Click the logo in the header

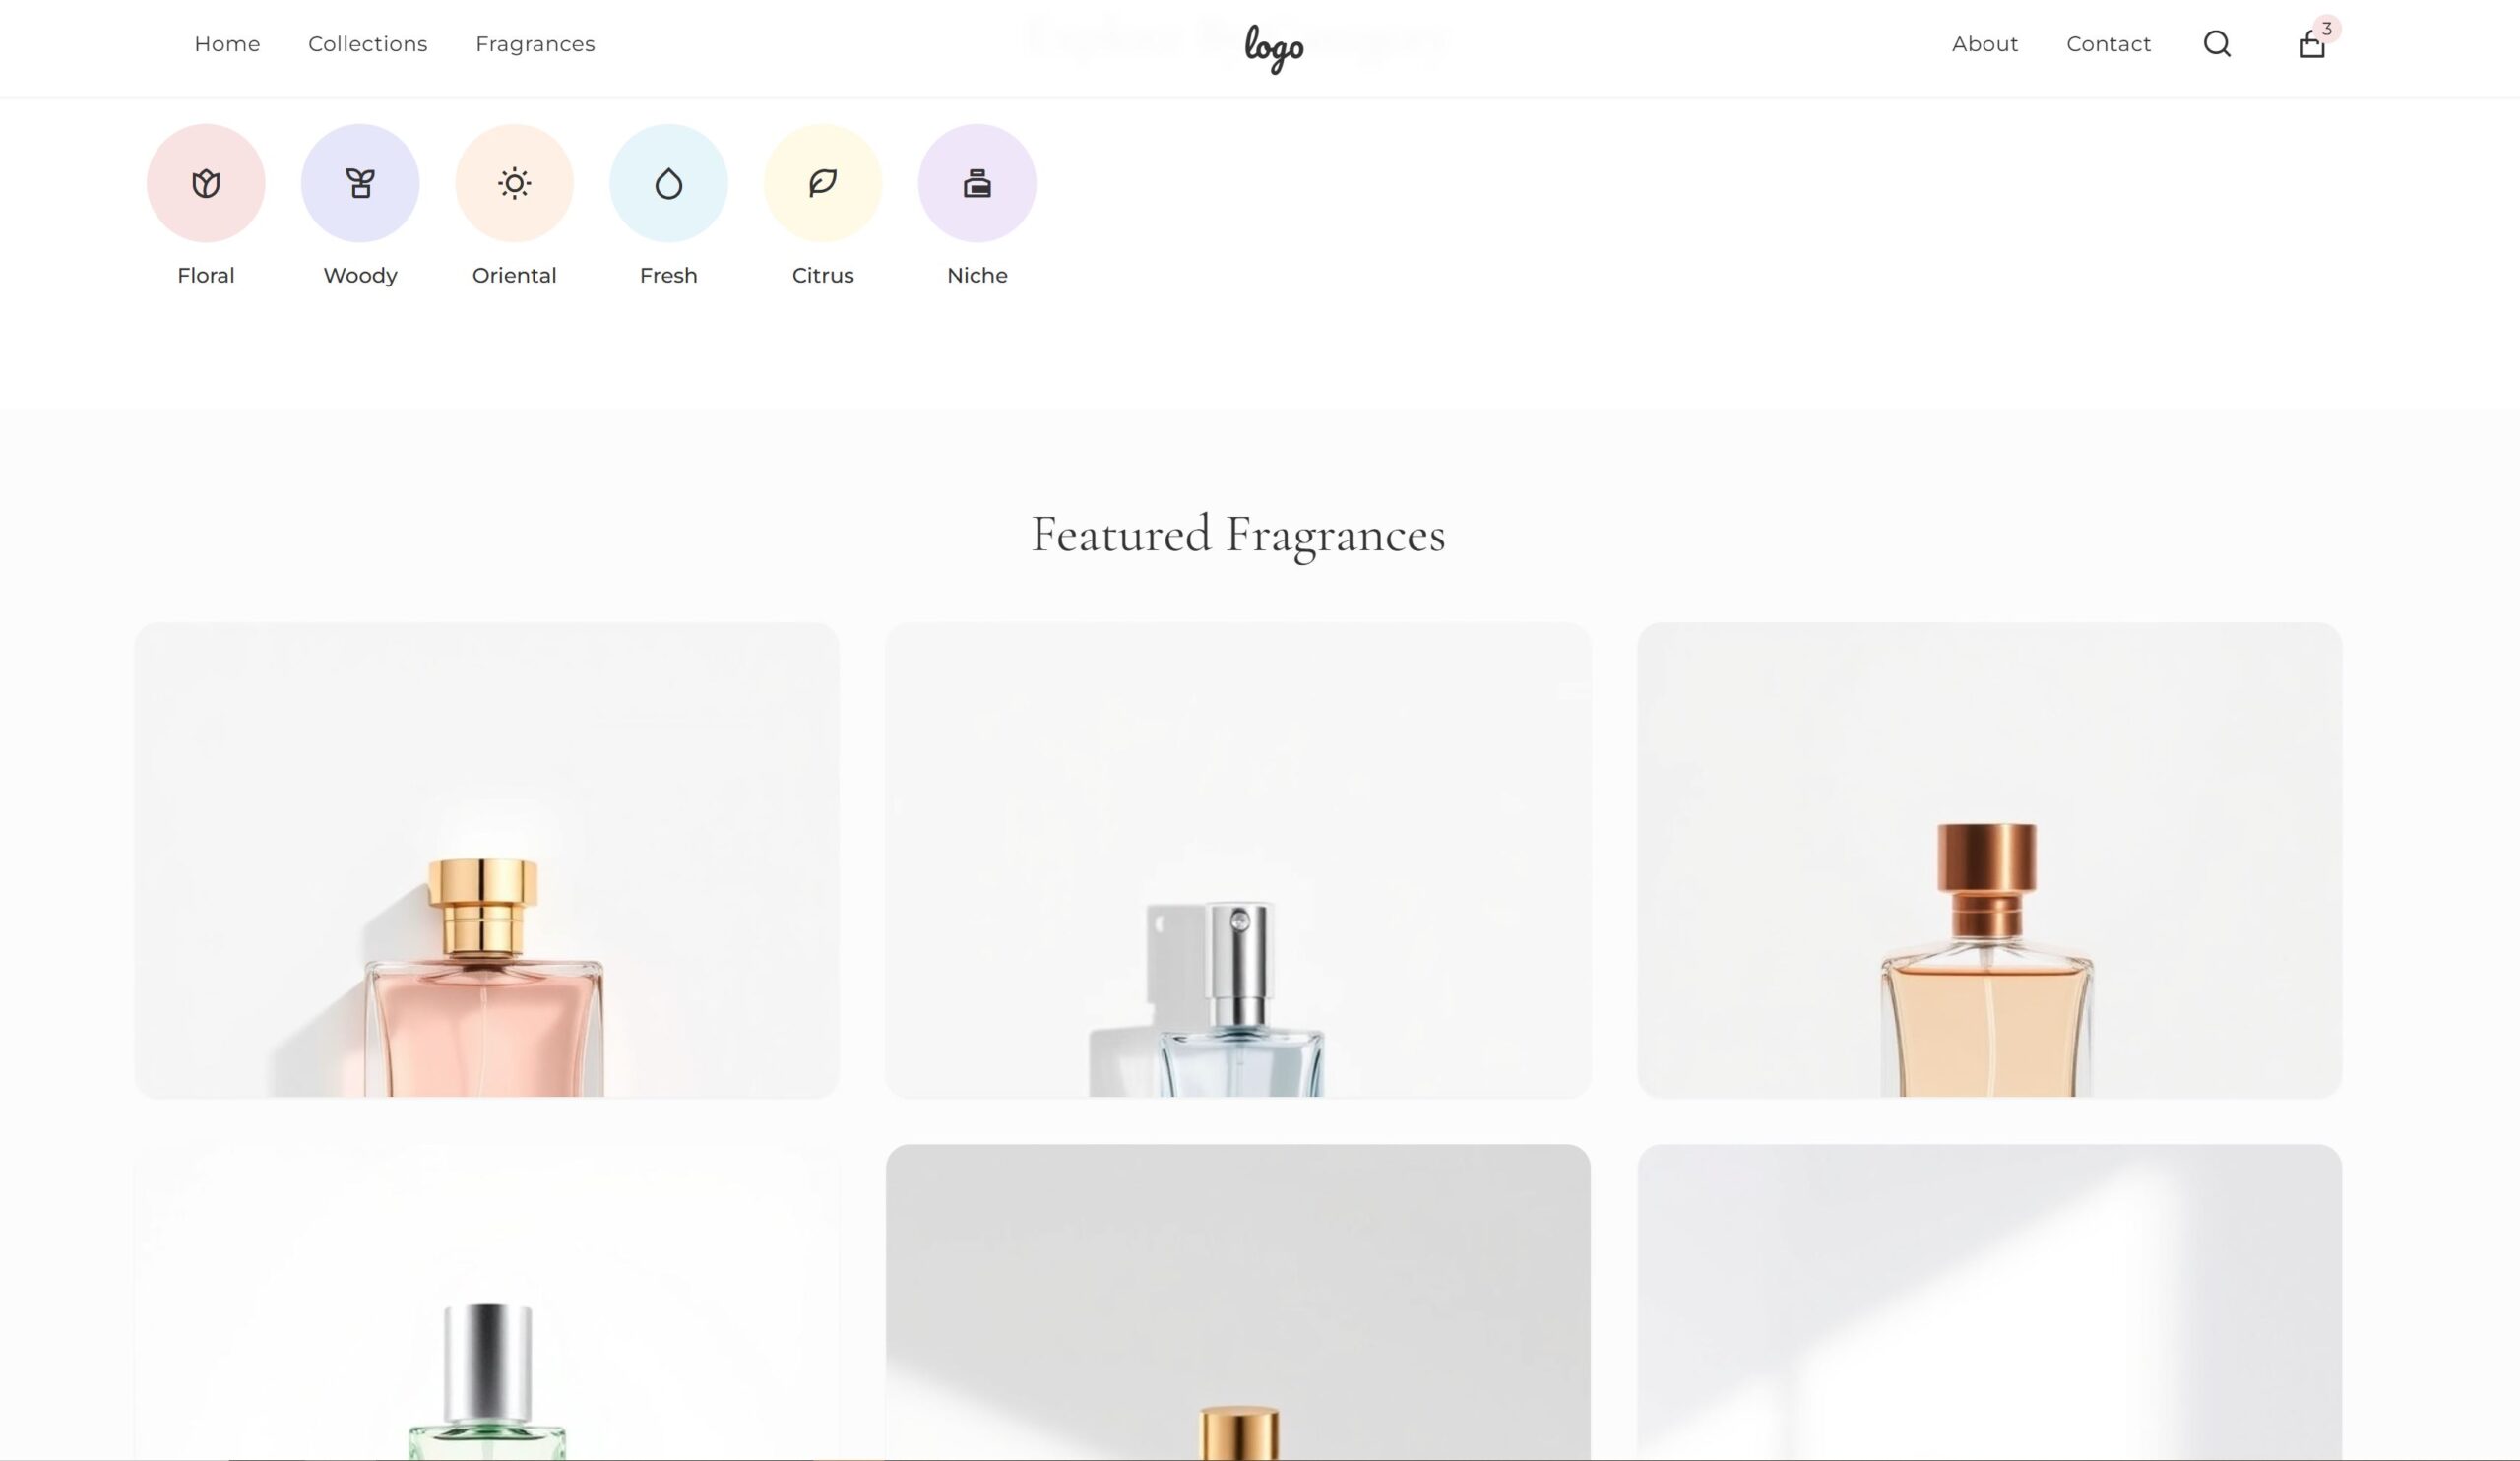1274,48
